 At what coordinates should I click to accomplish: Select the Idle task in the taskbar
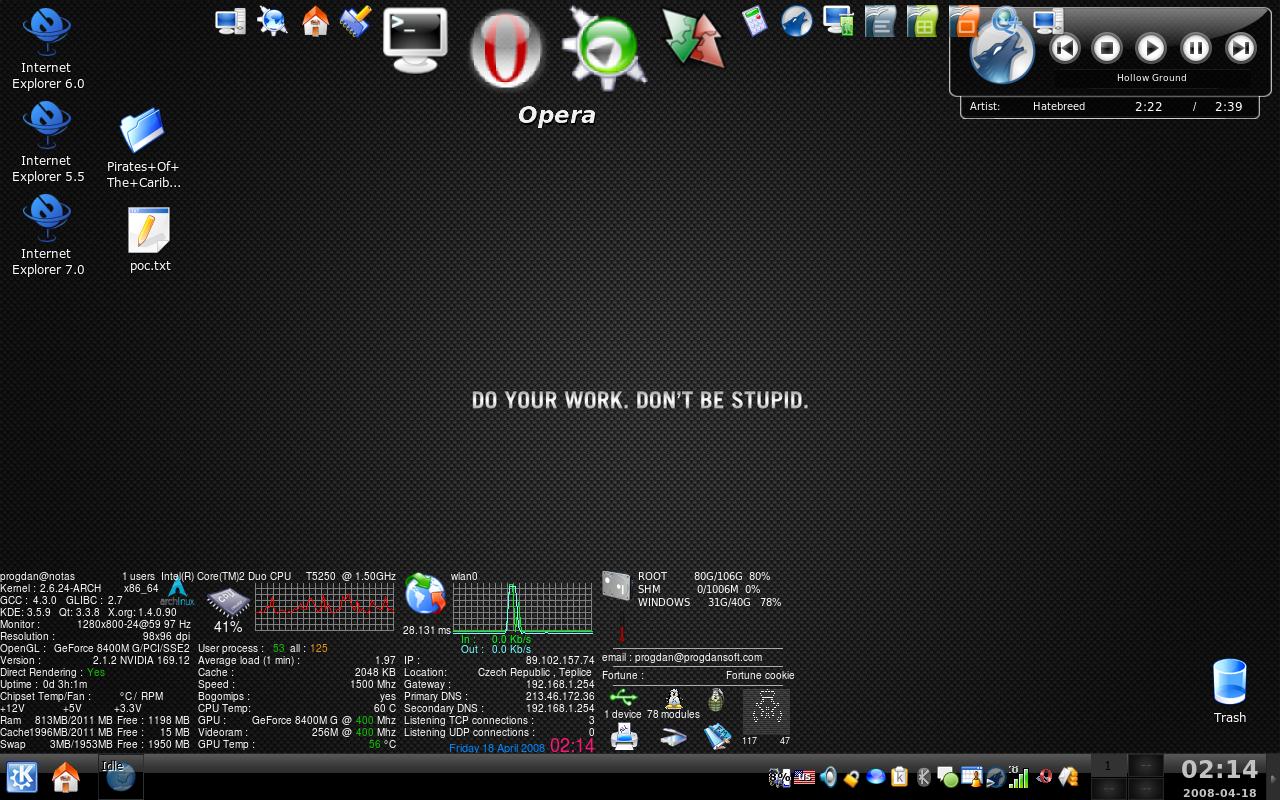coord(120,777)
